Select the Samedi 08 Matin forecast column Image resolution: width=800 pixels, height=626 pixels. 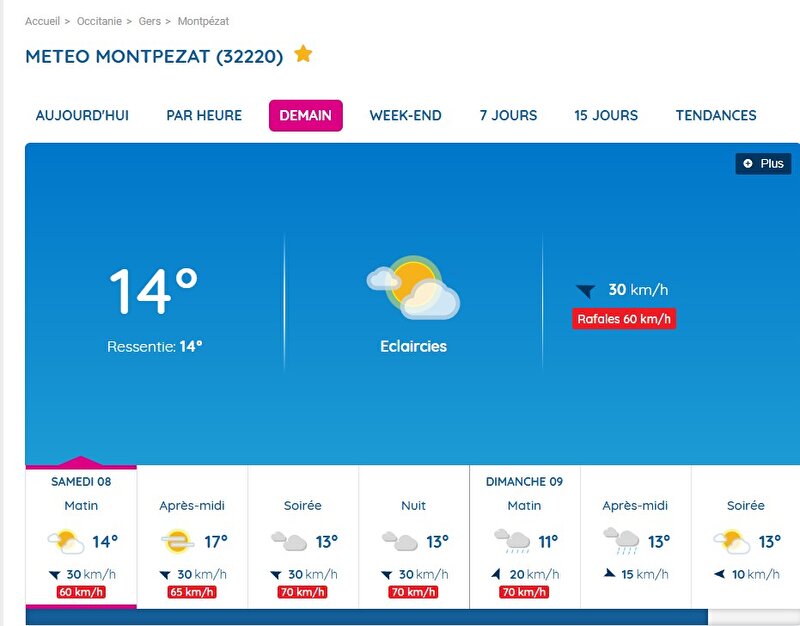point(81,536)
